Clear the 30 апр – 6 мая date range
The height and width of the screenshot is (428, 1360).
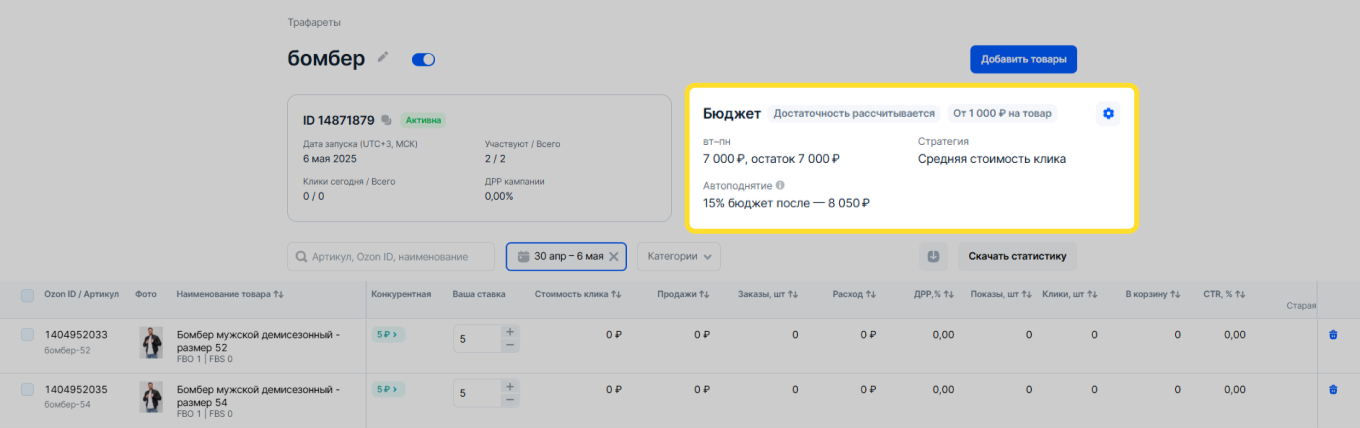(614, 256)
